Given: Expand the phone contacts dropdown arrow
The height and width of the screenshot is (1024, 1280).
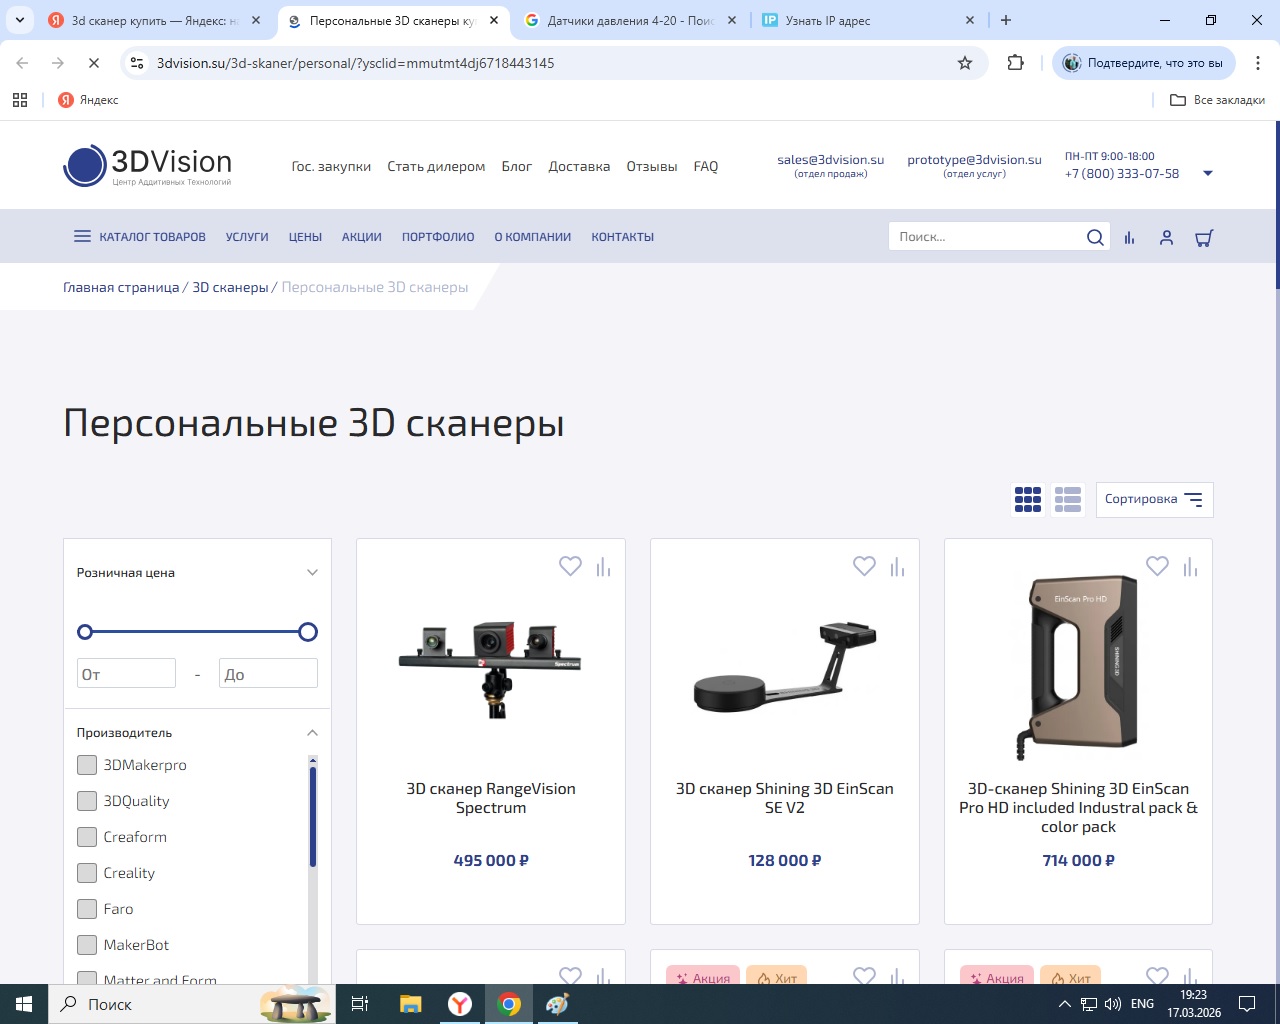Looking at the screenshot, I should 1208,173.
